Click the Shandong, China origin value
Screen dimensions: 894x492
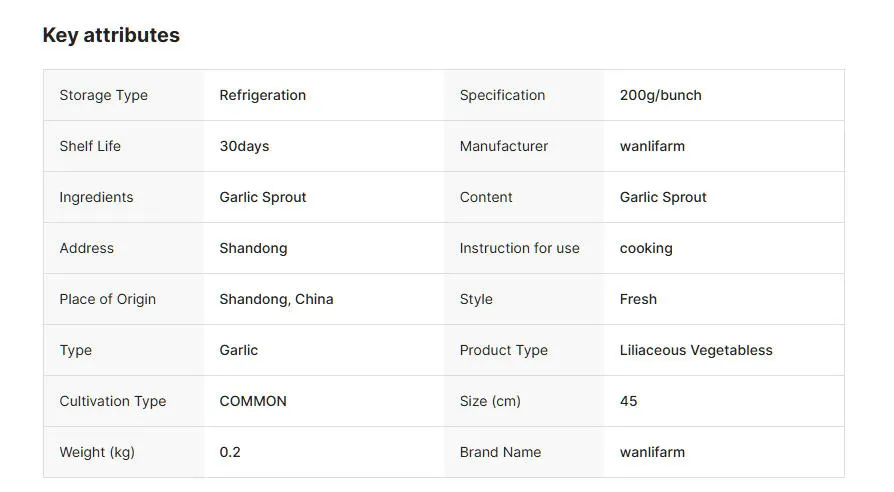click(276, 299)
